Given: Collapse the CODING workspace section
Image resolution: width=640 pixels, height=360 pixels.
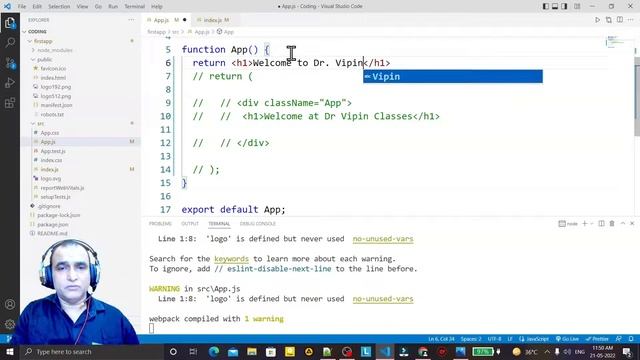Looking at the screenshot, I should [x=80, y=31].
